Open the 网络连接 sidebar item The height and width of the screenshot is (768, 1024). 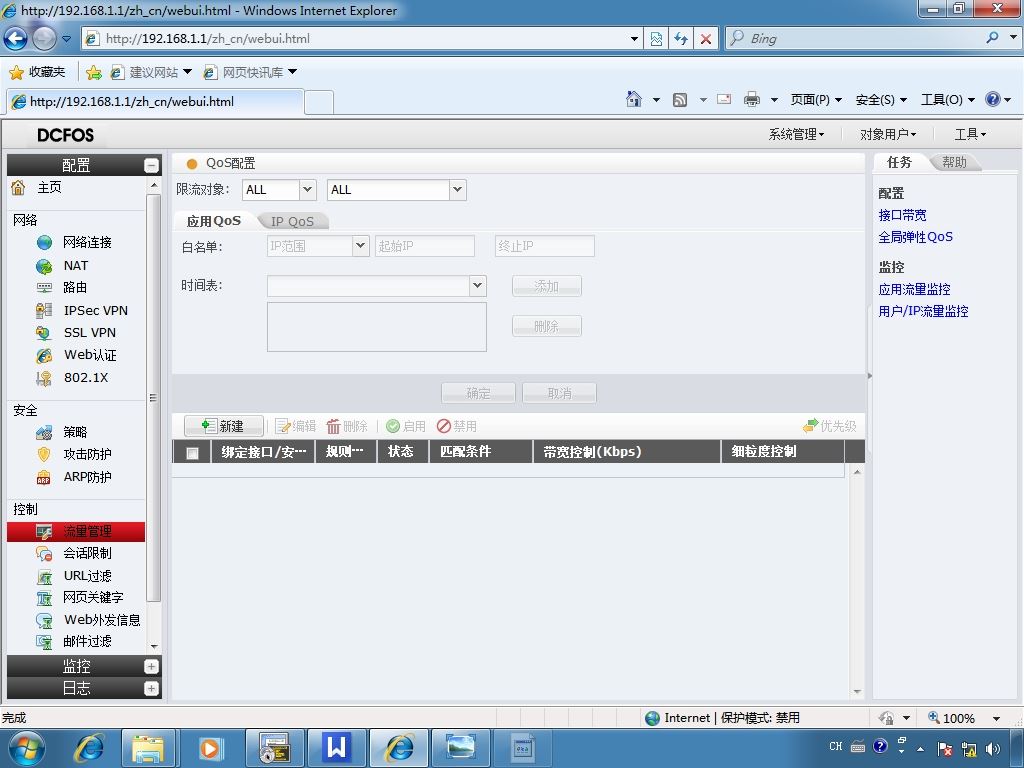click(87, 243)
